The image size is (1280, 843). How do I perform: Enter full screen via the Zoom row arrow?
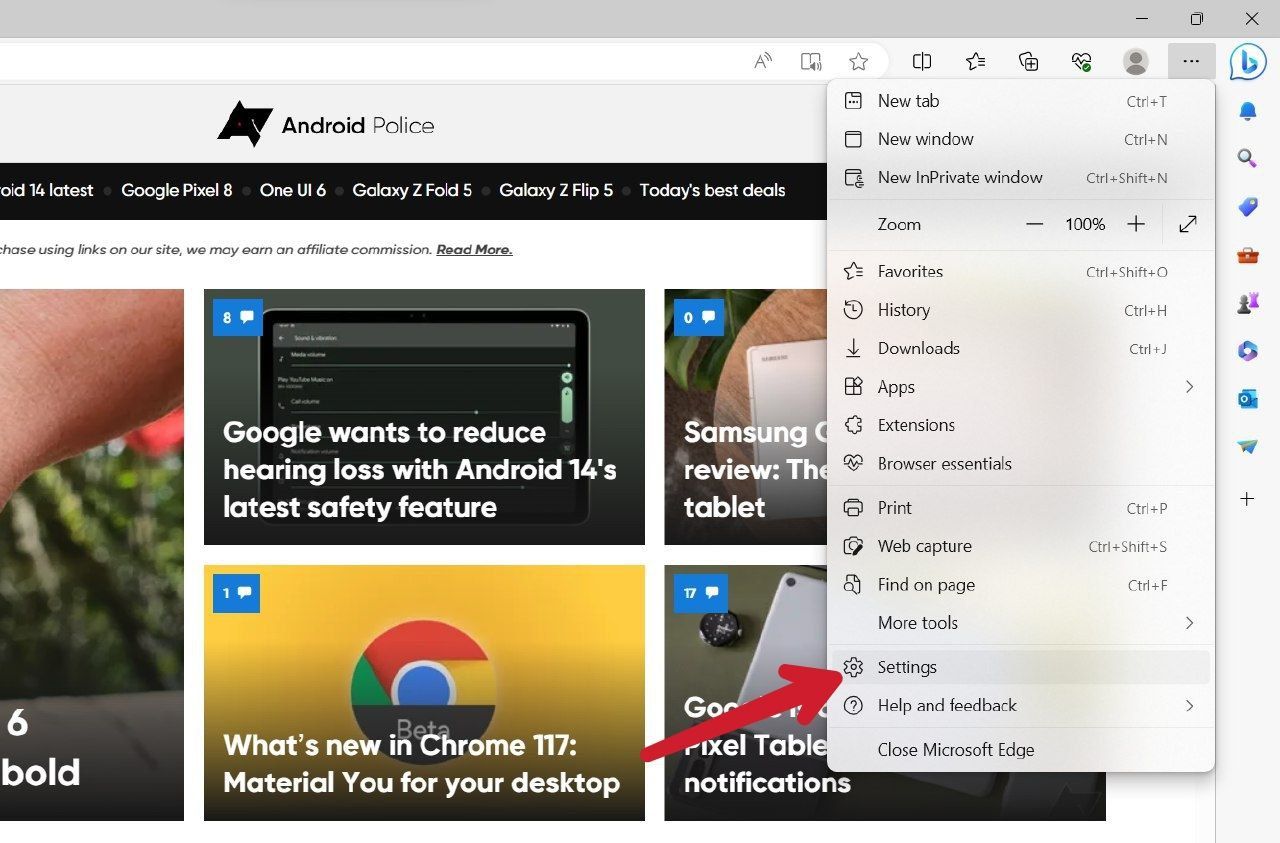(1187, 224)
